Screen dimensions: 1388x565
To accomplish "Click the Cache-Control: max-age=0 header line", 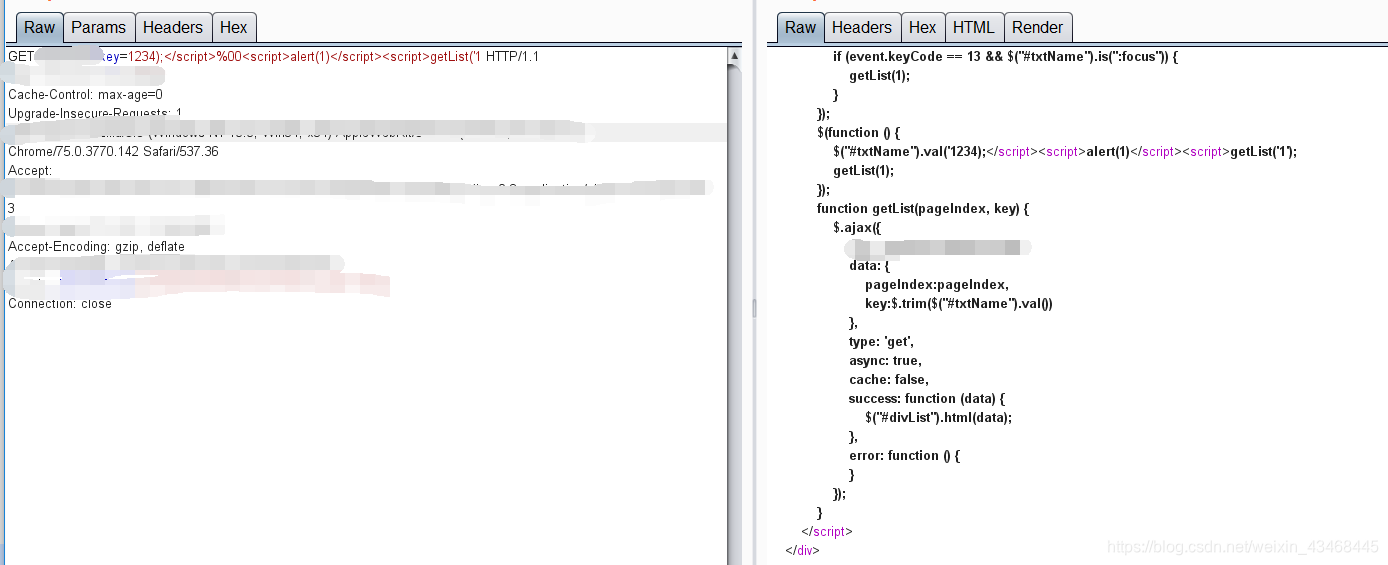I will coord(85,95).
